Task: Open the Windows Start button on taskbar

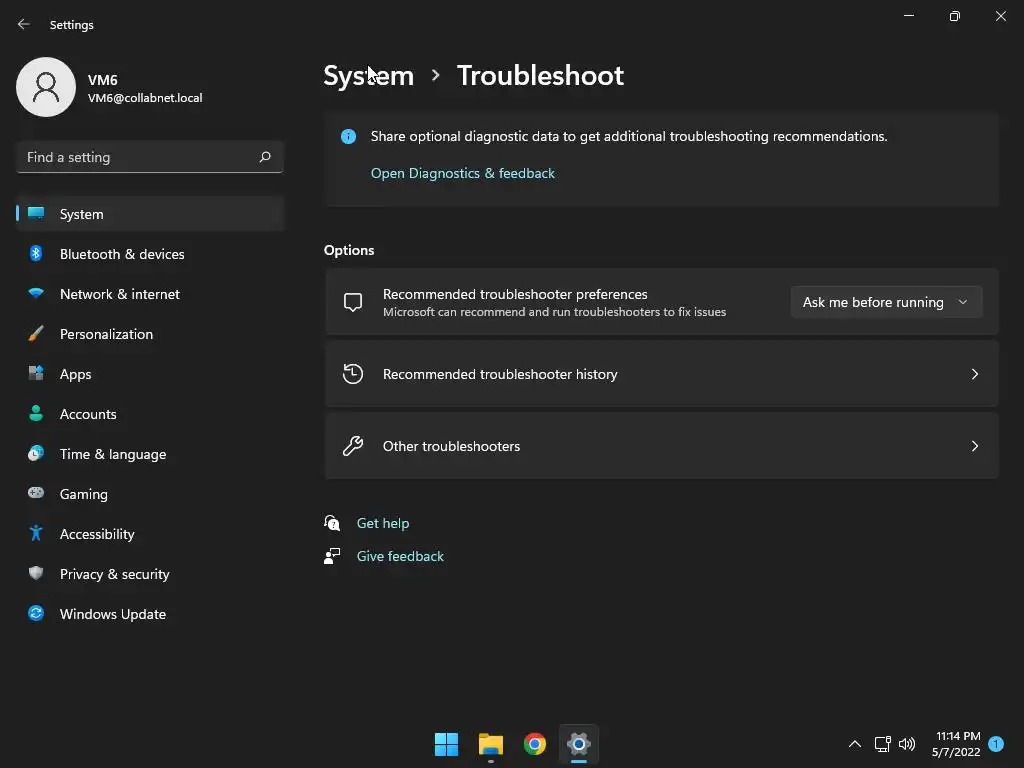Action: coord(447,744)
